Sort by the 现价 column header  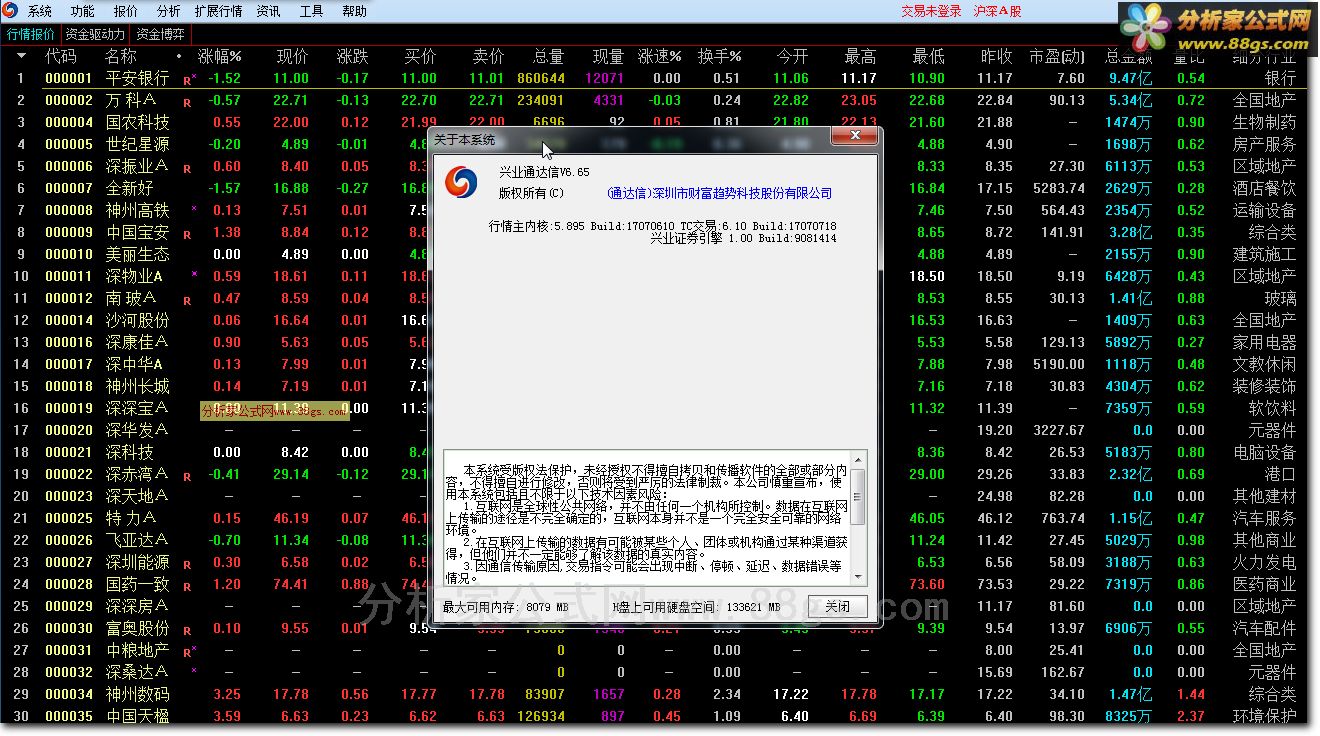(292, 57)
